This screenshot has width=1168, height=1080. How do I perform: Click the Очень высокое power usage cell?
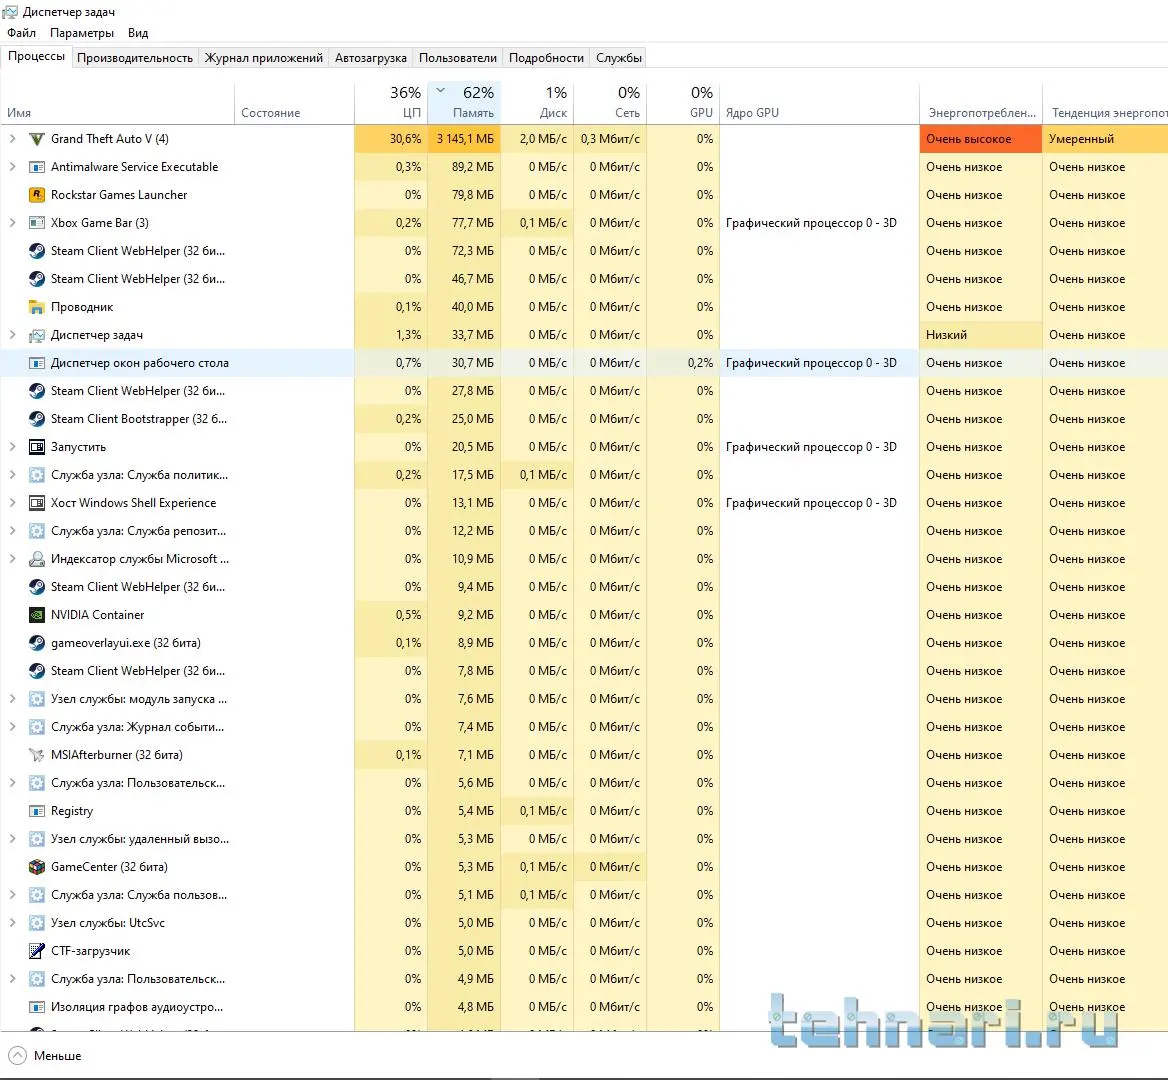coord(981,139)
